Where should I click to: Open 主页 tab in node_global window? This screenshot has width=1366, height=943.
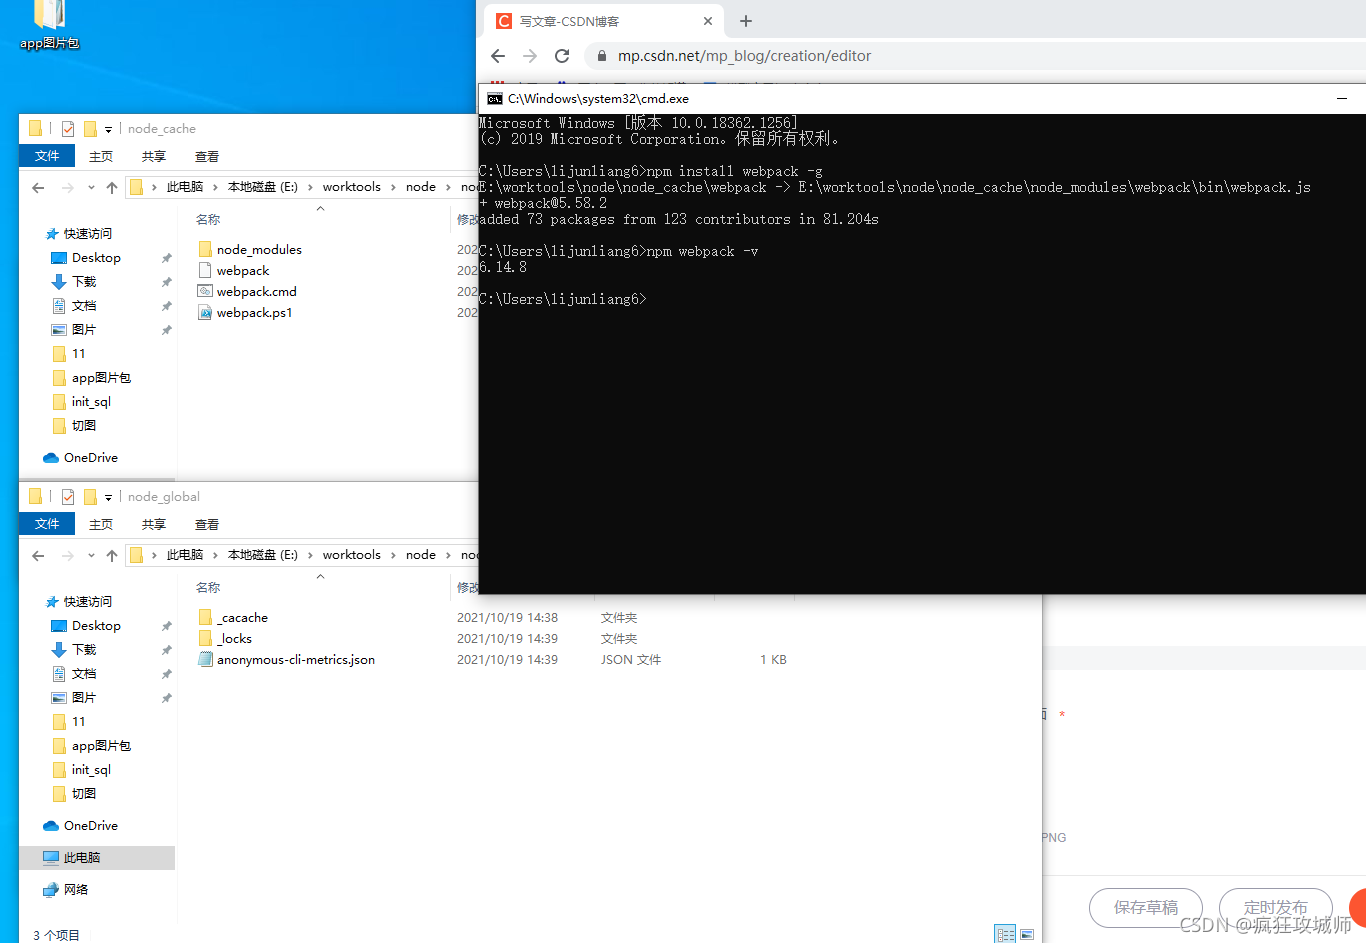point(101,525)
